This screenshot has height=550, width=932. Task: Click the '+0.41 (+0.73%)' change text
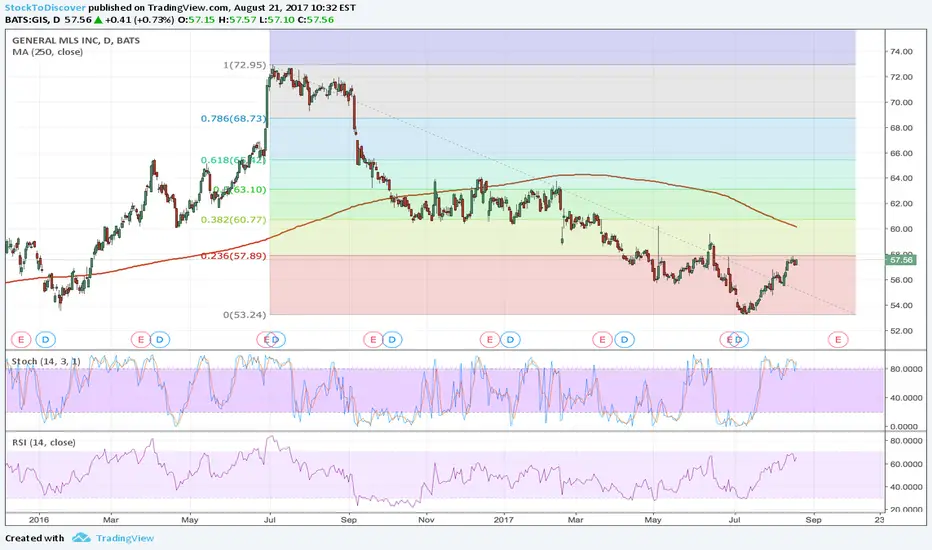pos(140,20)
